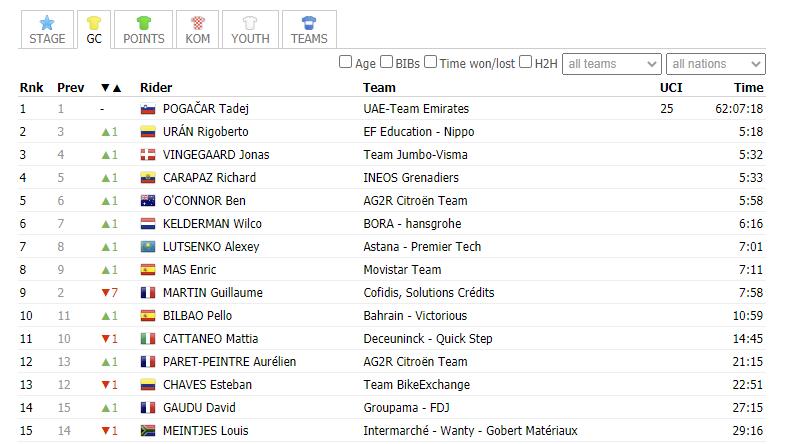Click the Australian flag beside O'Connor
This screenshot has height=444, width=785.
148,201
